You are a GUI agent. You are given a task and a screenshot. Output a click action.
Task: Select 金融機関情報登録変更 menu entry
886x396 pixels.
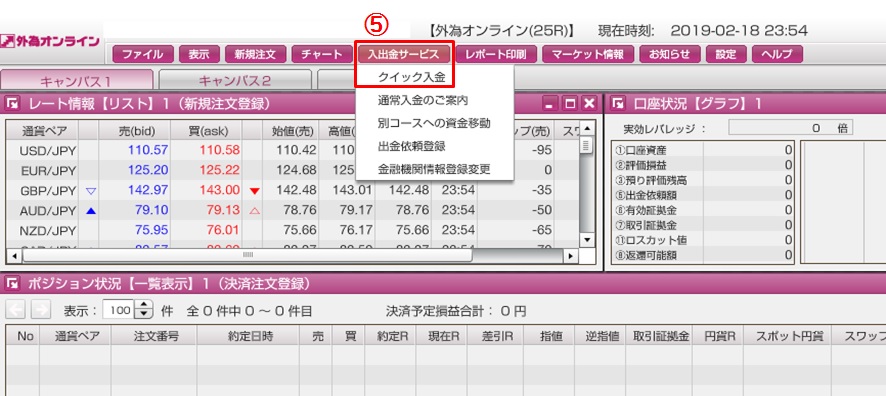[435, 168]
